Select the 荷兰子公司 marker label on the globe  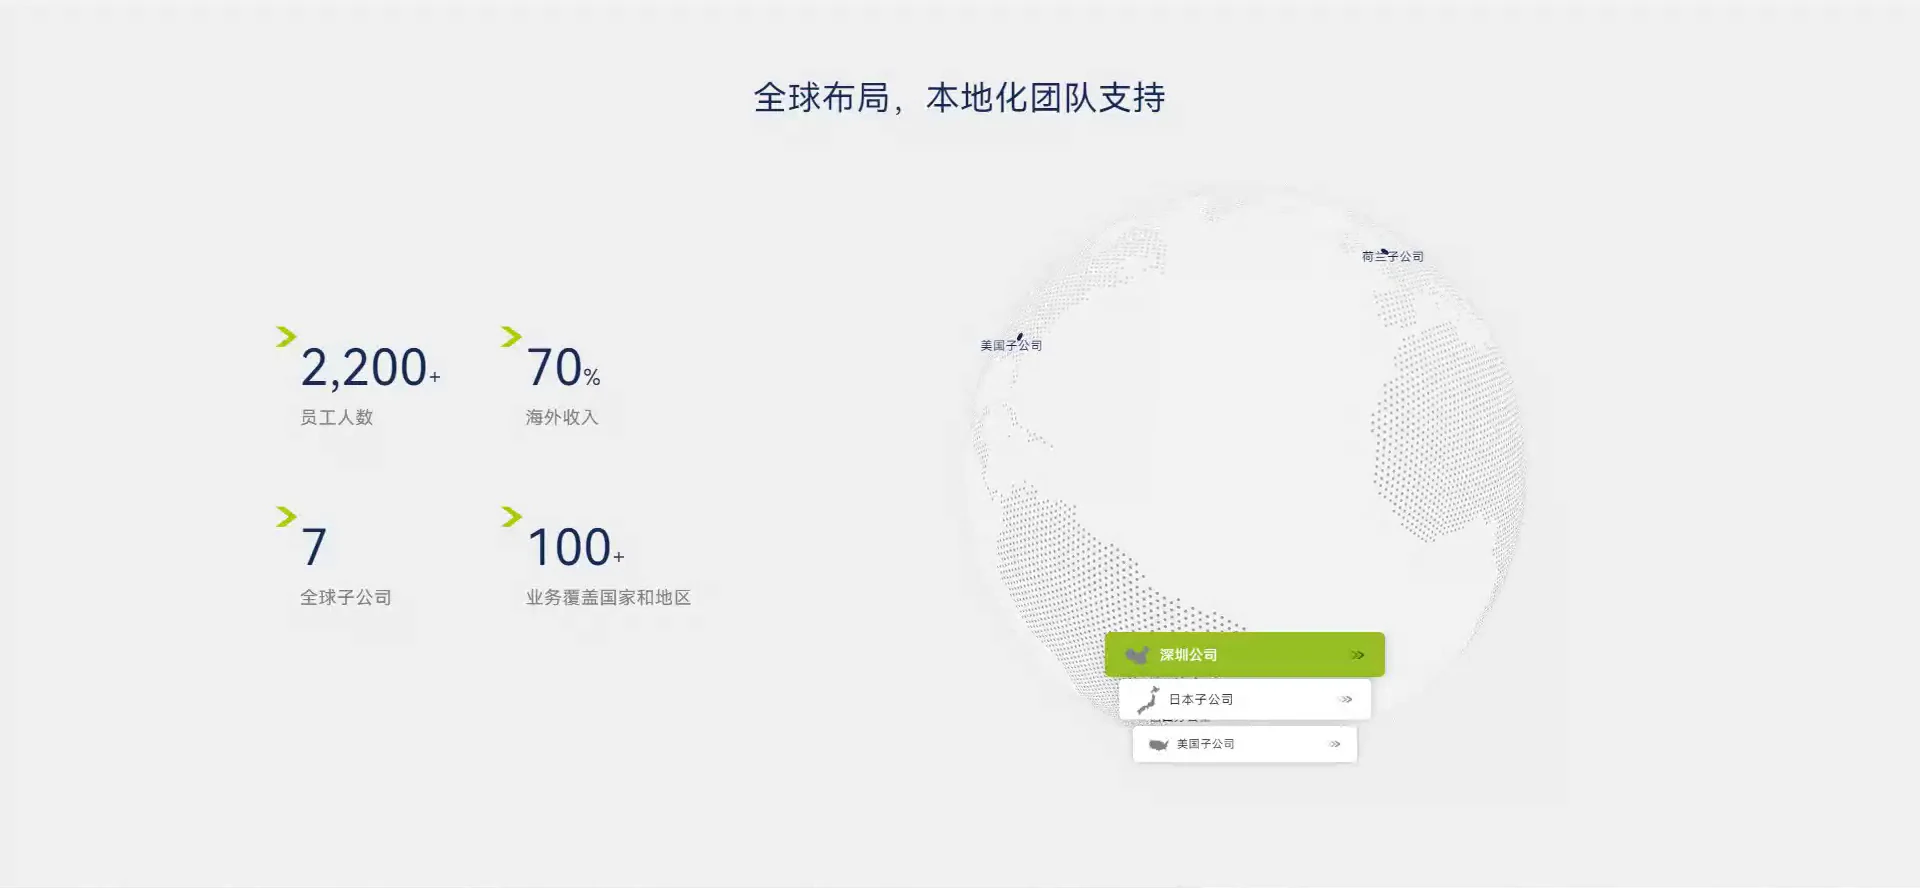tap(1392, 256)
